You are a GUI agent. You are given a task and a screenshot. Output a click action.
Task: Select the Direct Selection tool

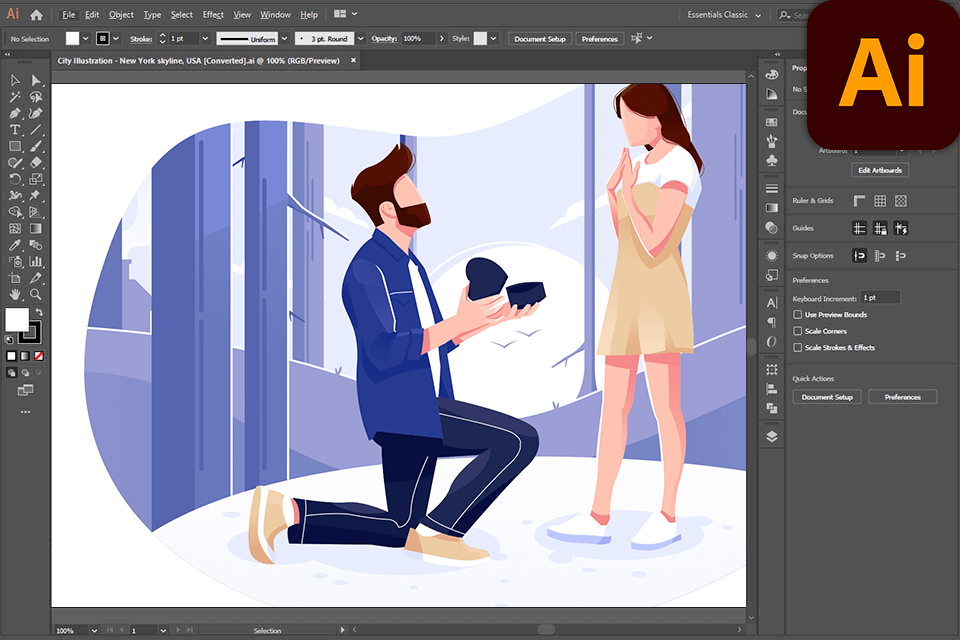click(x=36, y=80)
